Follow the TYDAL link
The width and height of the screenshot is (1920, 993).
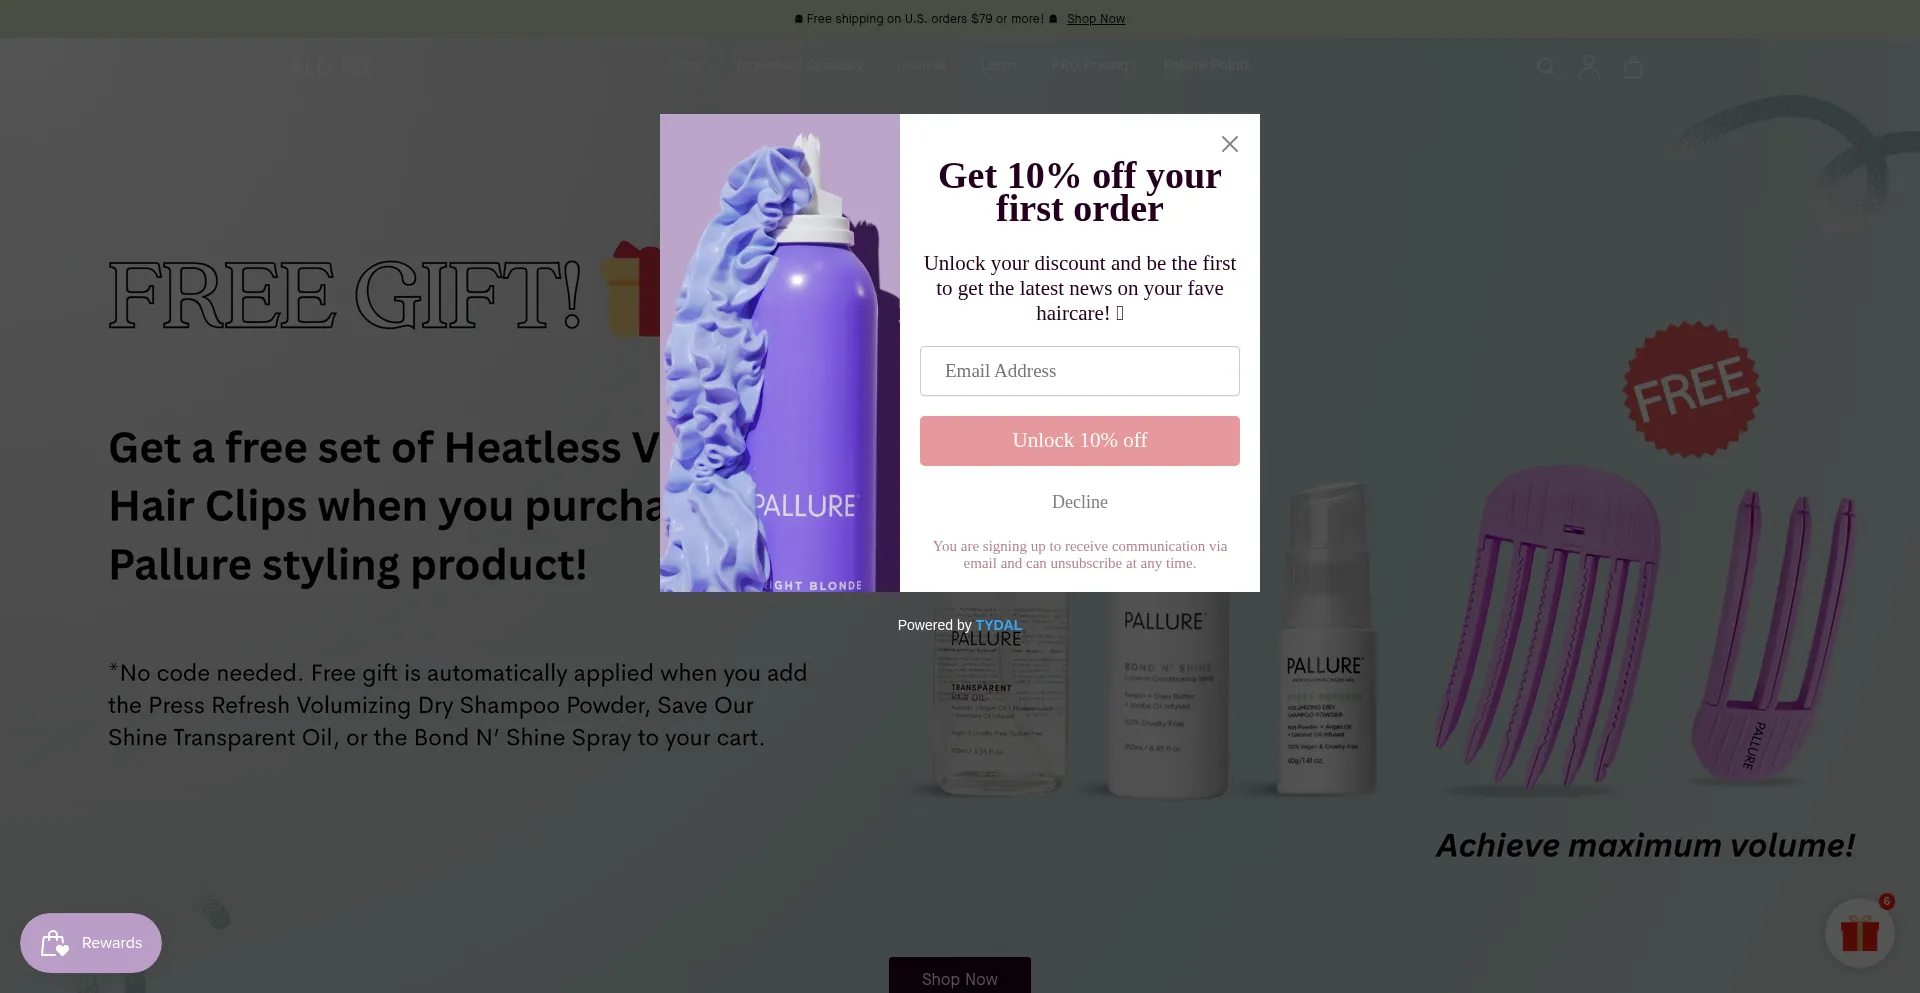(998, 625)
